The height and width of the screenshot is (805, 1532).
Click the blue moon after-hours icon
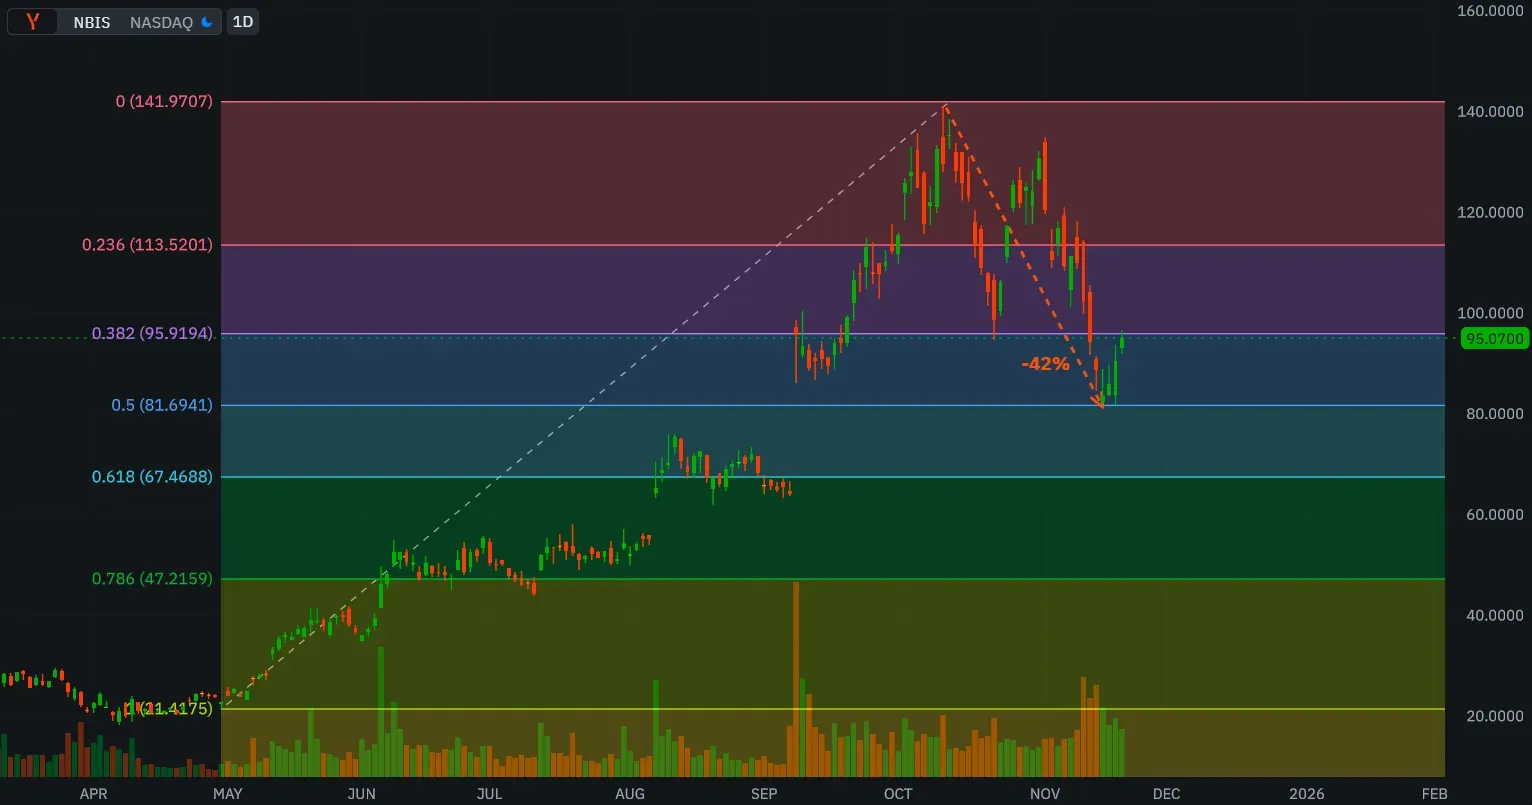pyautogui.click(x=207, y=22)
